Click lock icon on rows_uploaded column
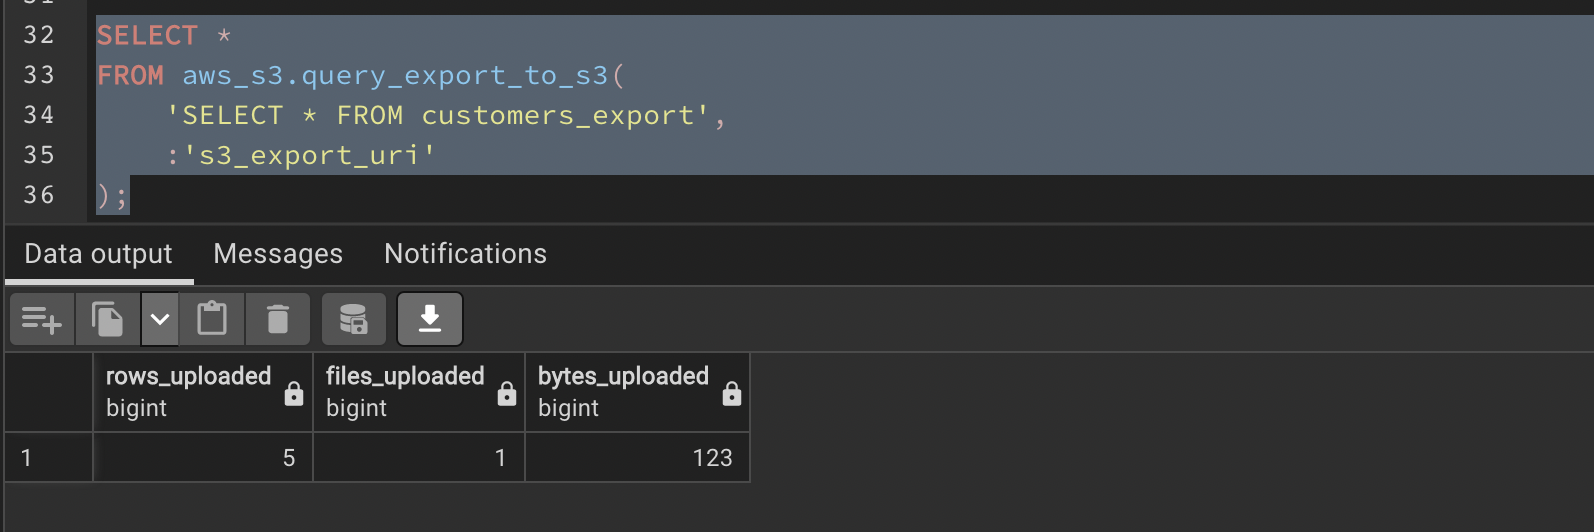This screenshot has height=532, width=1594. pos(294,394)
